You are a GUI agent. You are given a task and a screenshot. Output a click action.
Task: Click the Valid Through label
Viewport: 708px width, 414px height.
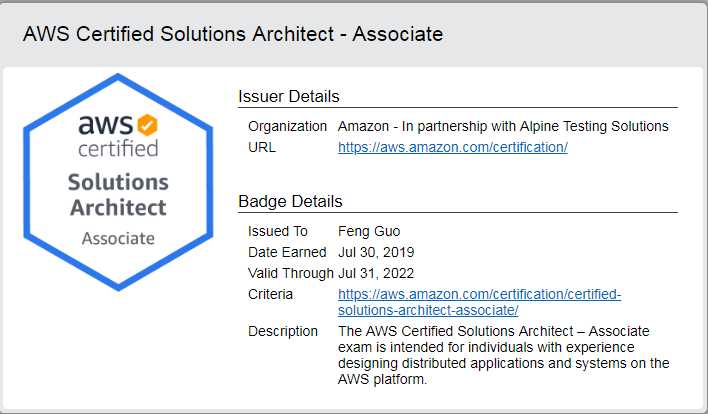click(290, 273)
